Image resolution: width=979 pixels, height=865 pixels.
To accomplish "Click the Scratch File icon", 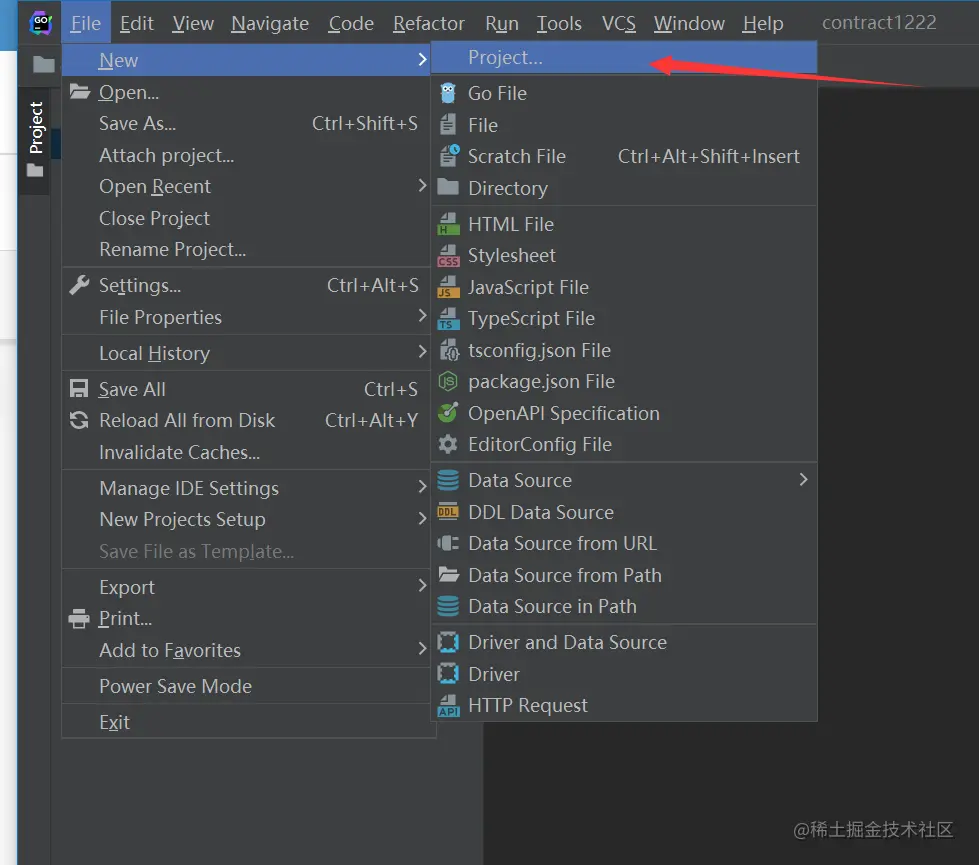I will pyautogui.click(x=449, y=156).
